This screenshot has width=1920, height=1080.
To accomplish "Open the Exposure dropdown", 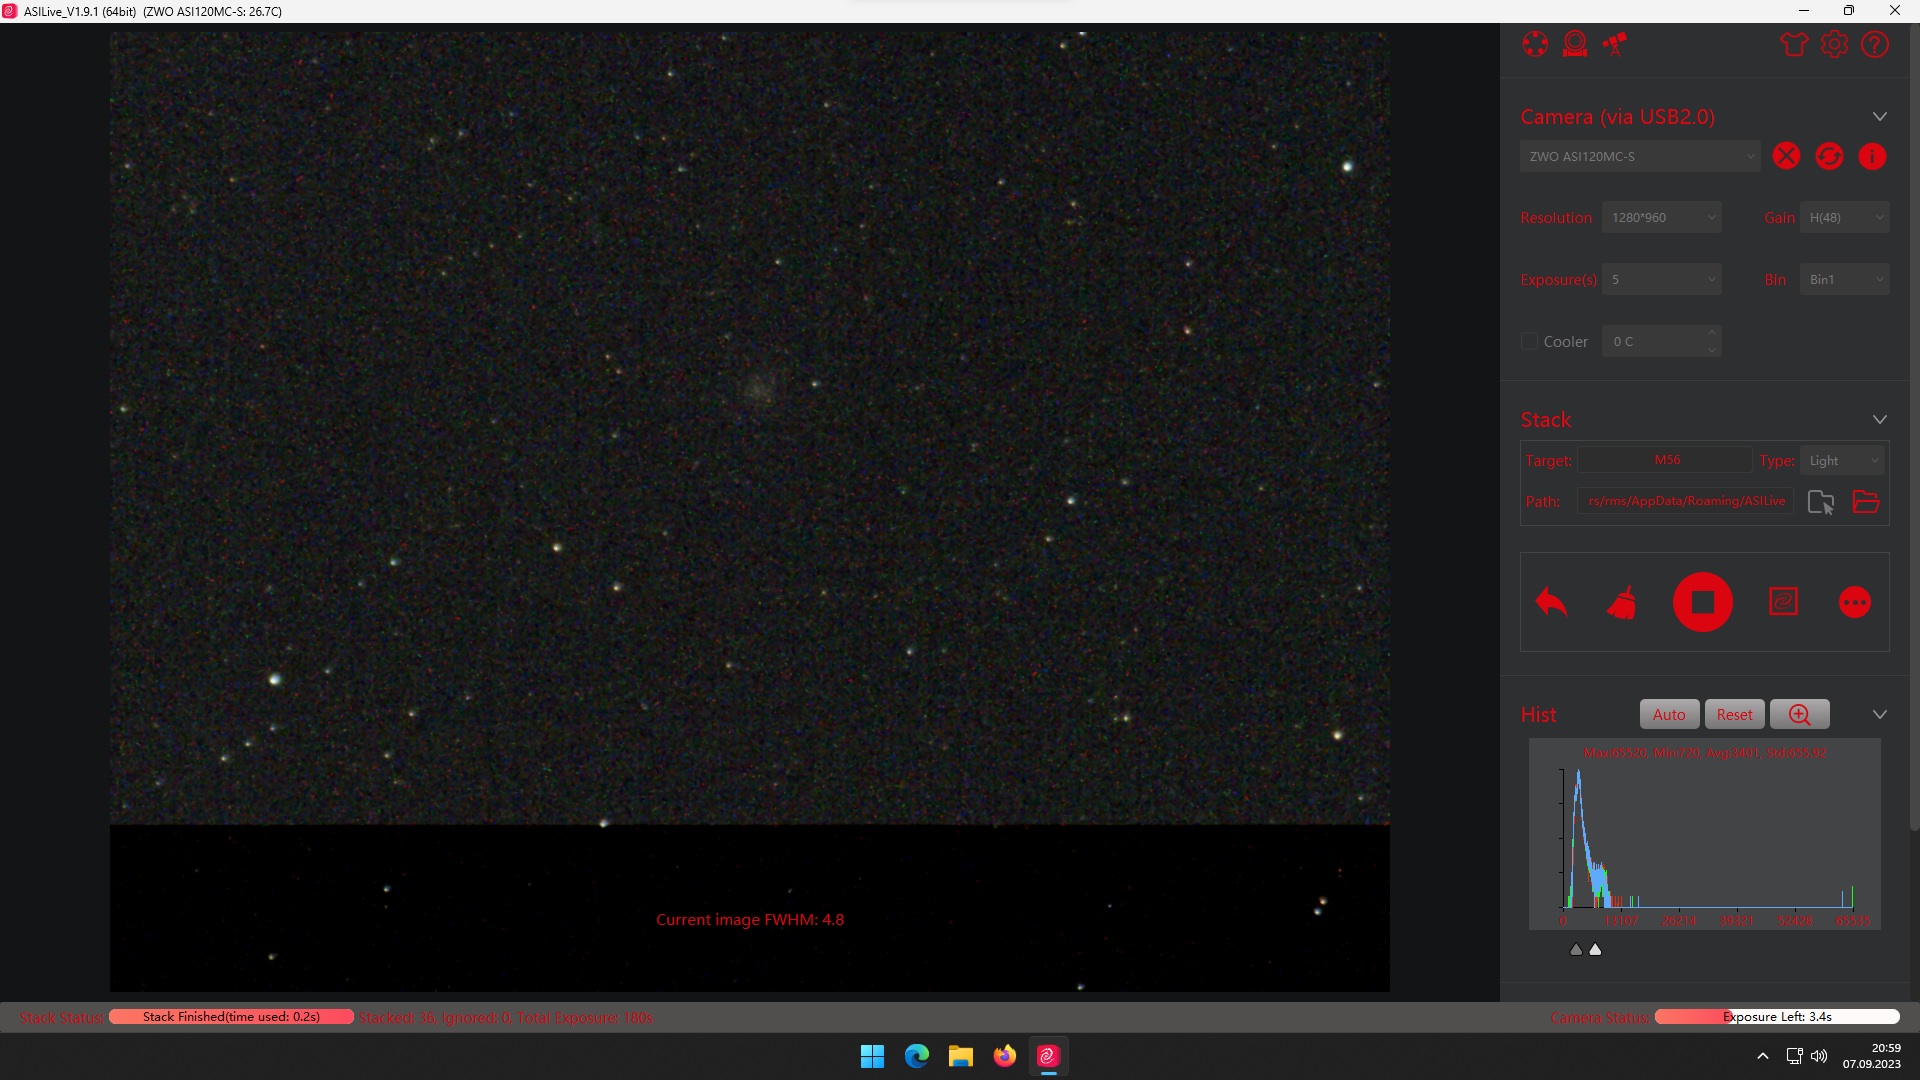I will (x=1662, y=279).
